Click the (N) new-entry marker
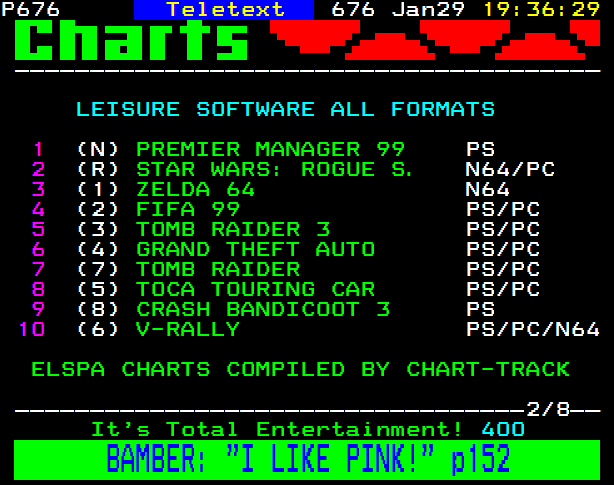 (x=98, y=150)
